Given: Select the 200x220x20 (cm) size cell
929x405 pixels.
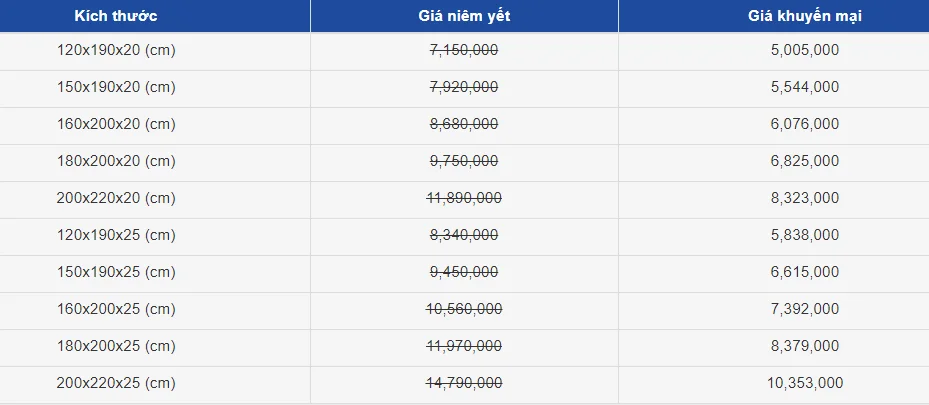Looking at the screenshot, I should tap(116, 198).
